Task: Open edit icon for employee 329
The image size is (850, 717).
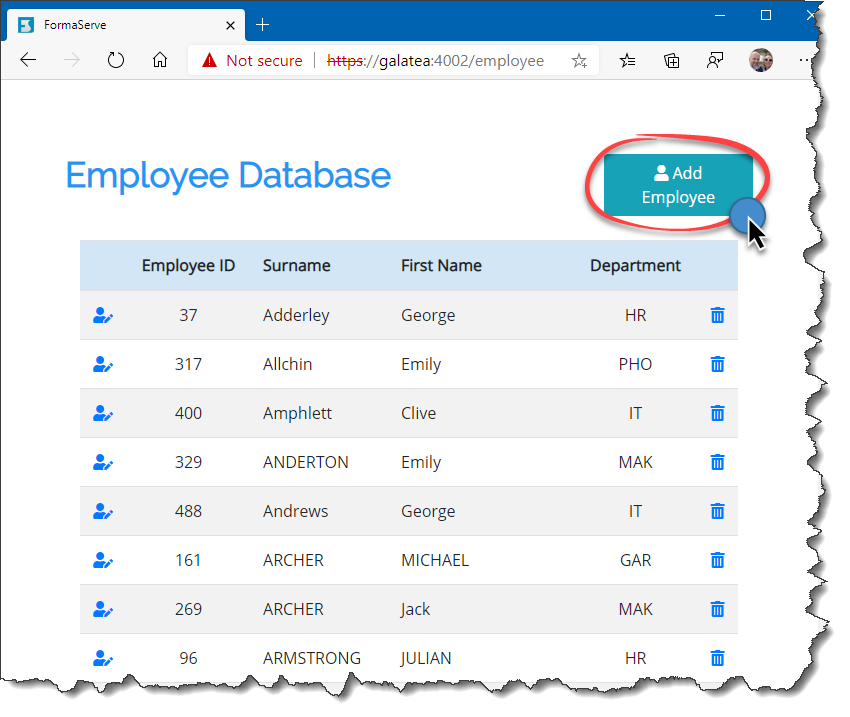Action: pyautogui.click(x=102, y=462)
